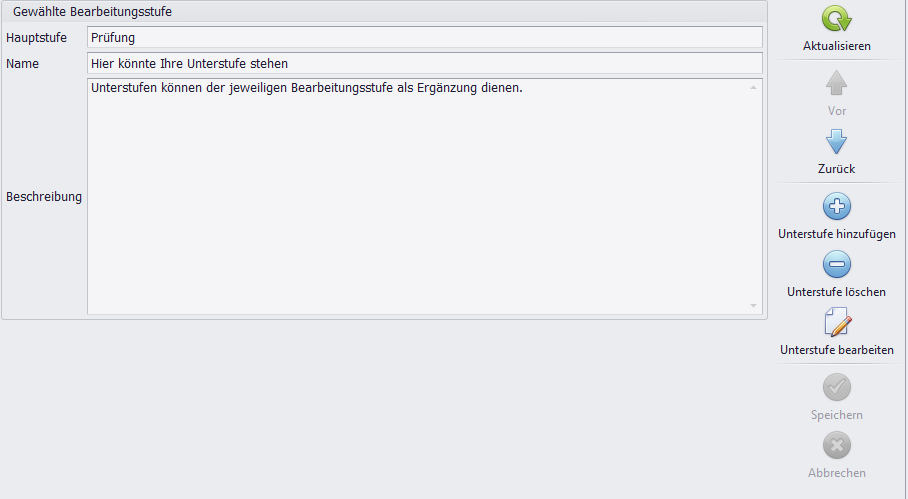This screenshot has width=908, height=499.
Task: Focus the Hauptstufe field containing Prüfung
Action: (424, 38)
